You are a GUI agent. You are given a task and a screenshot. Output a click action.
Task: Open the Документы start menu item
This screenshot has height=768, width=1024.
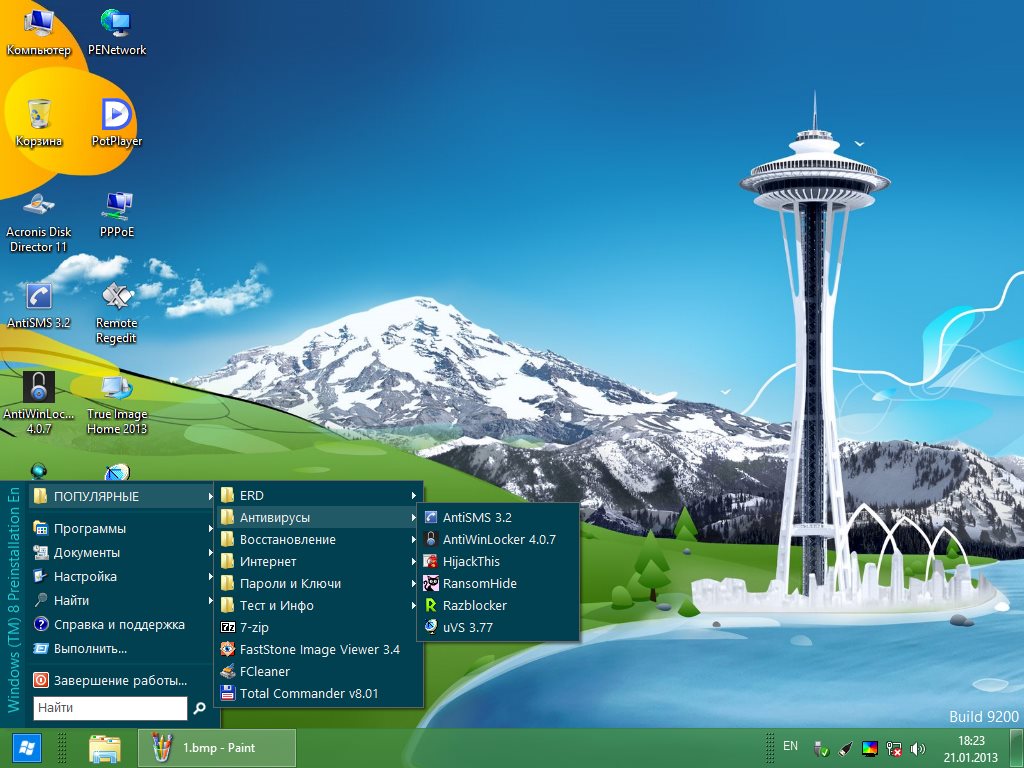123,552
